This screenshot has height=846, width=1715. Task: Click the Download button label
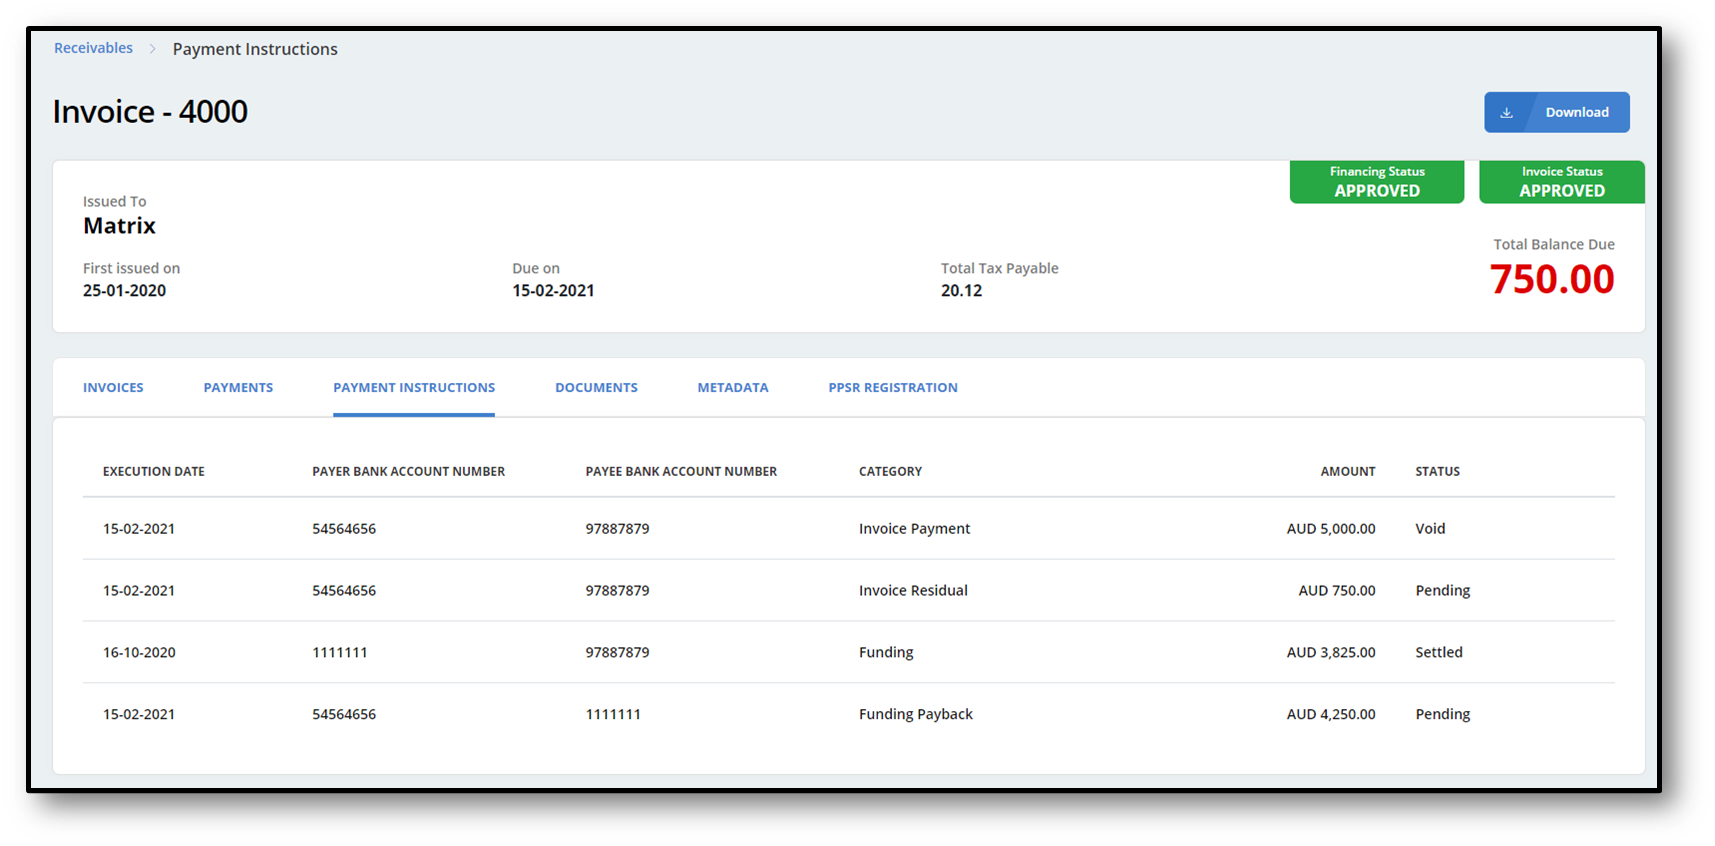tap(1577, 112)
